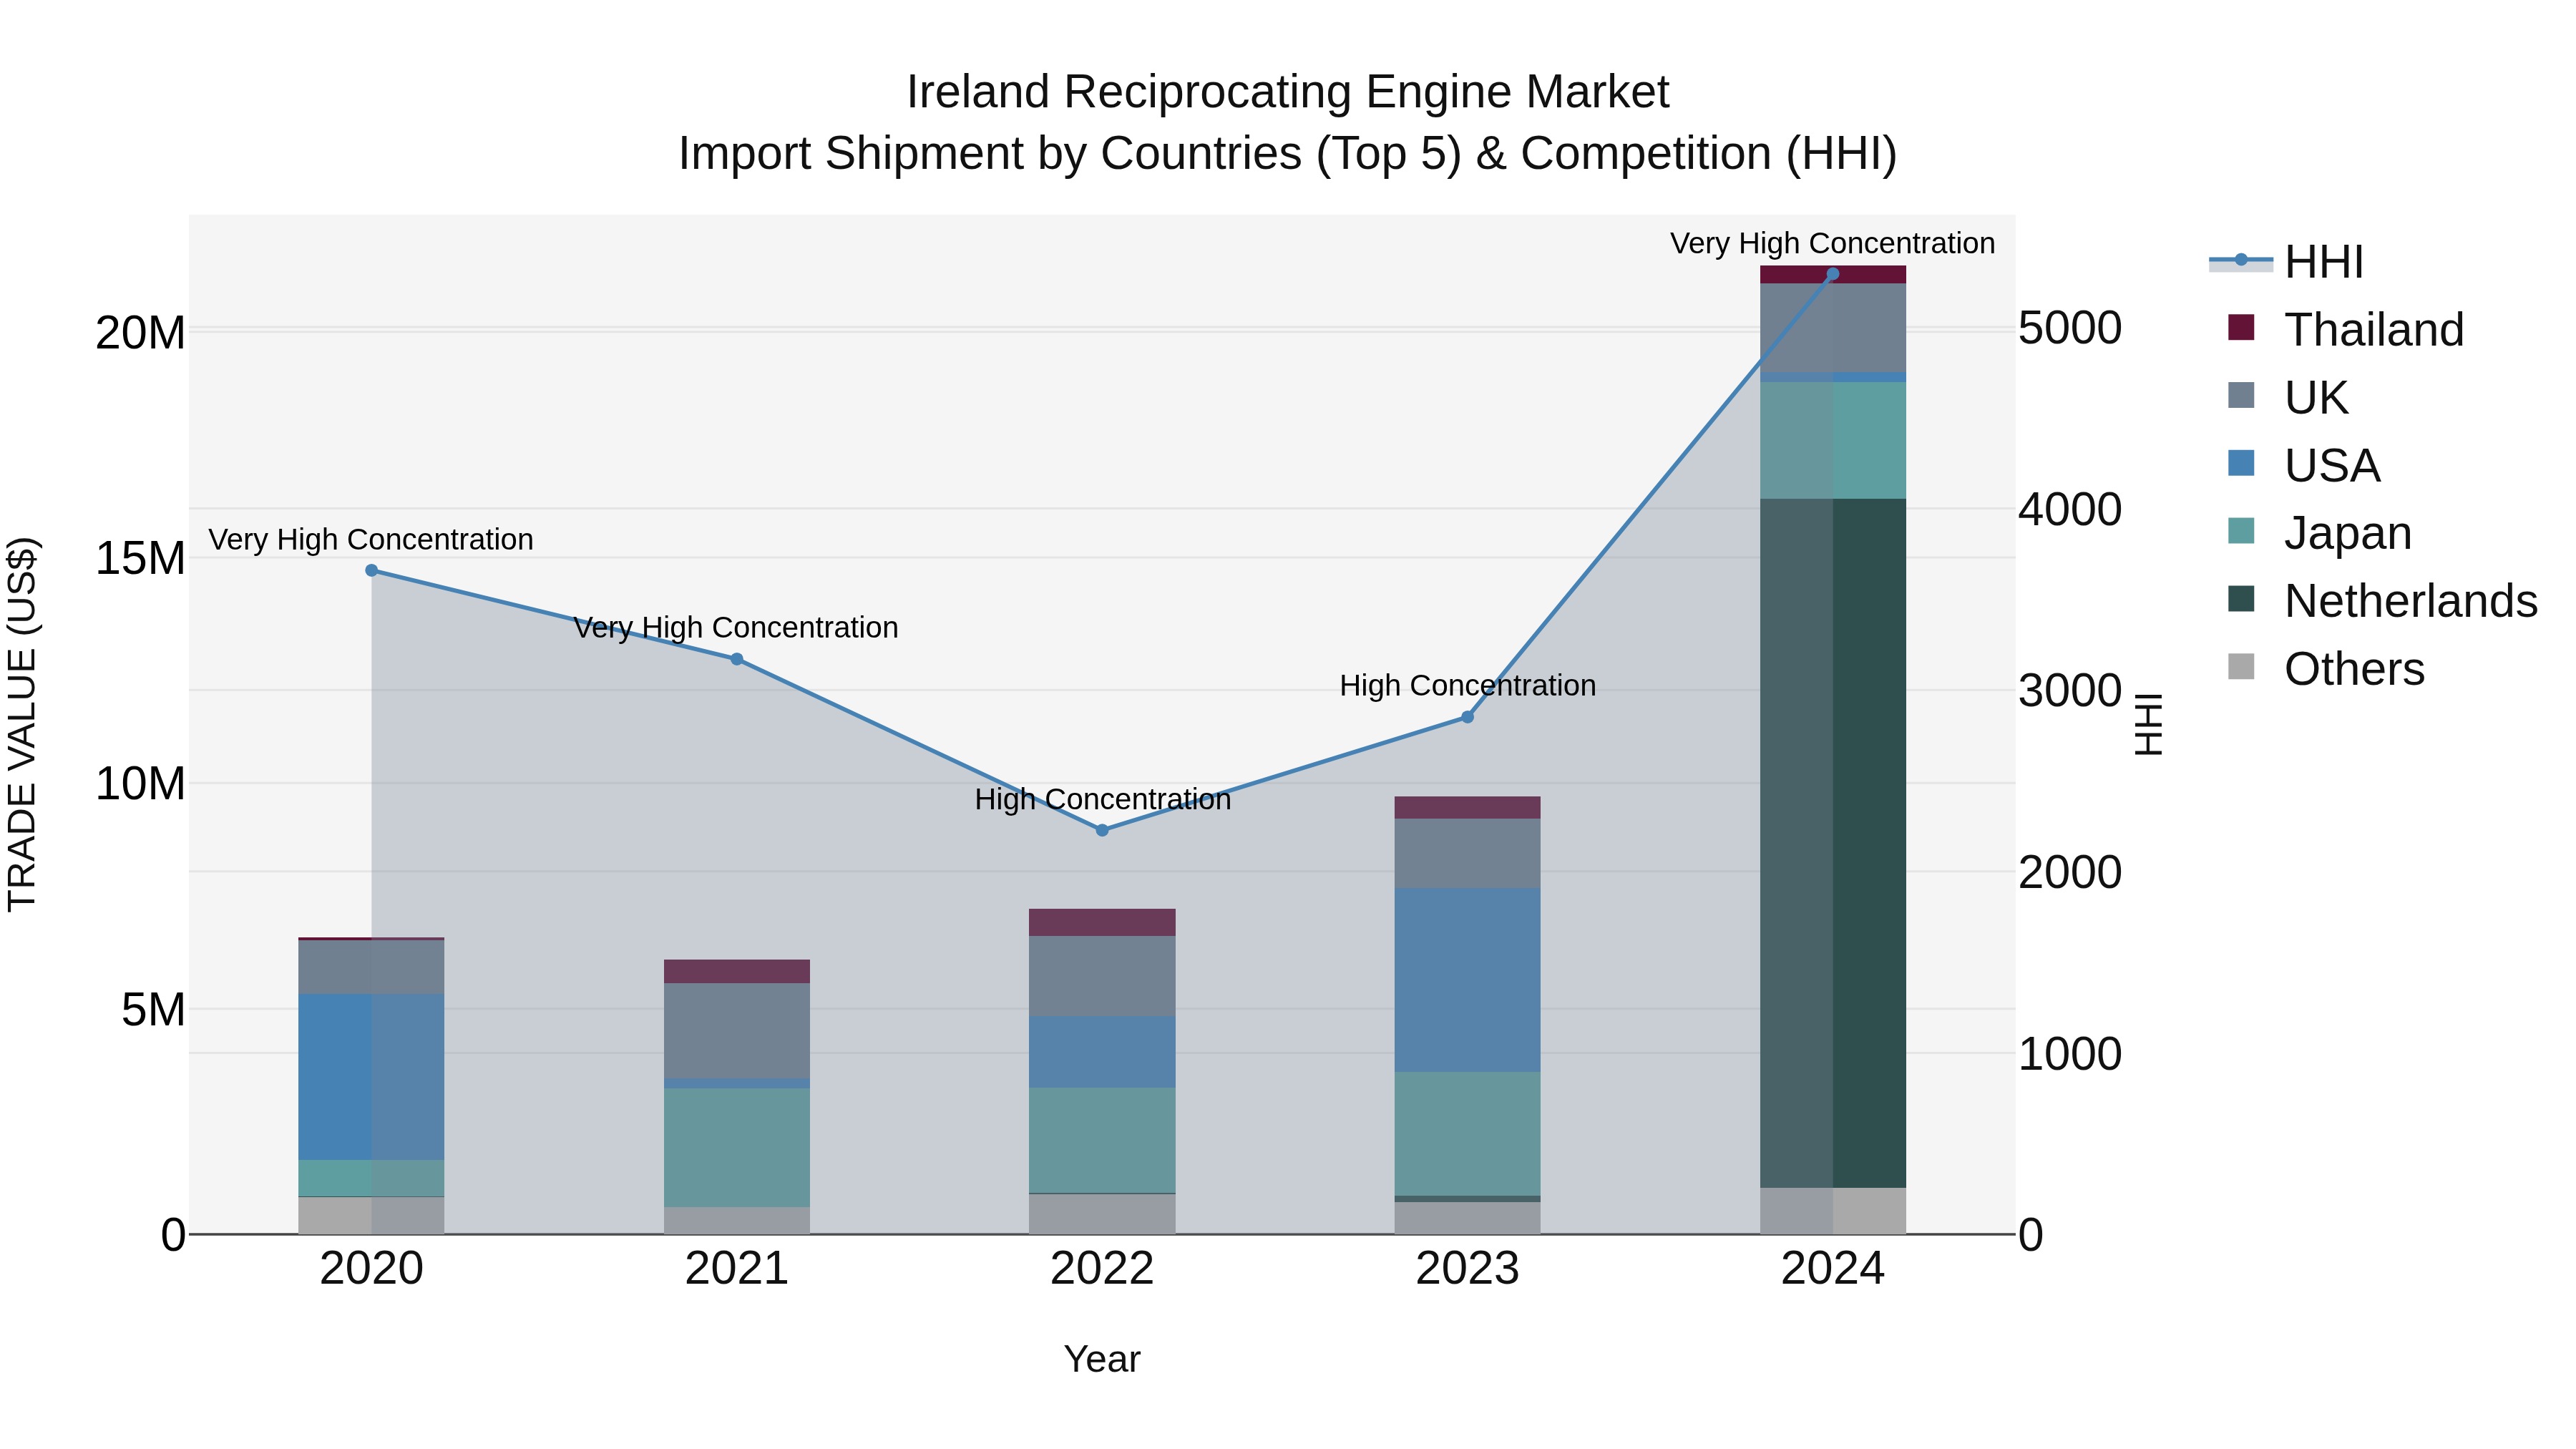
Task: Click the 2023 'High Concentration' annotation
Action: pyautogui.click(x=1467, y=685)
